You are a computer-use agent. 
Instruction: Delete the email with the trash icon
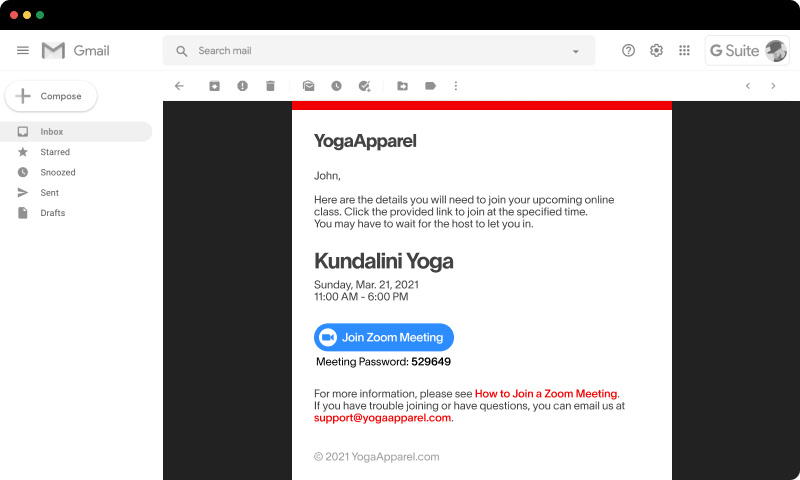pos(270,86)
